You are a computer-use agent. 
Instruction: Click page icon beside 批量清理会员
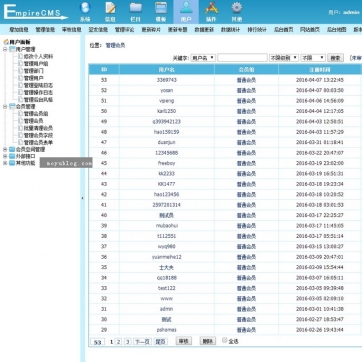(x=20, y=128)
